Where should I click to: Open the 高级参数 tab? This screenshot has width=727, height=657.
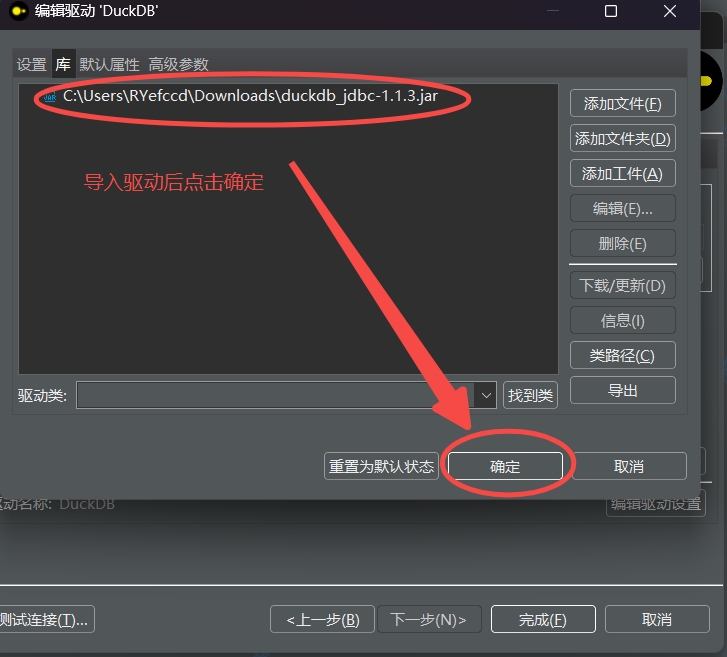pyautogui.click(x=179, y=64)
